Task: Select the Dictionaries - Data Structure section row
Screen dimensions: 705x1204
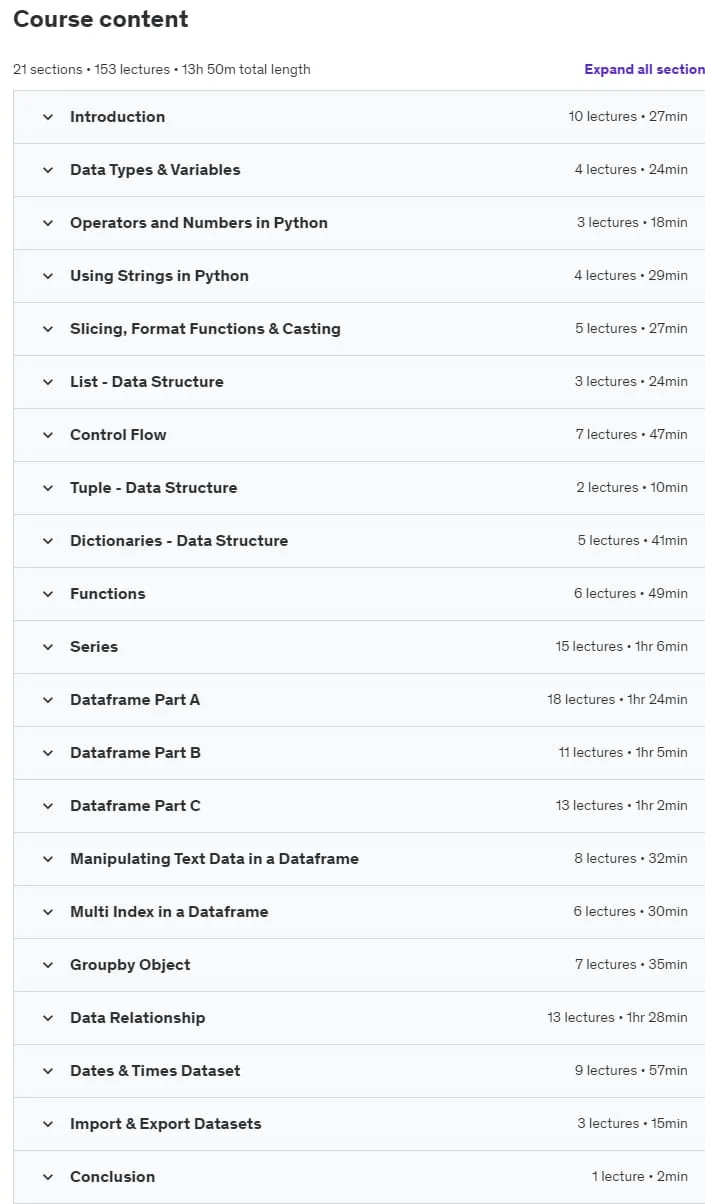Action: (359, 541)
